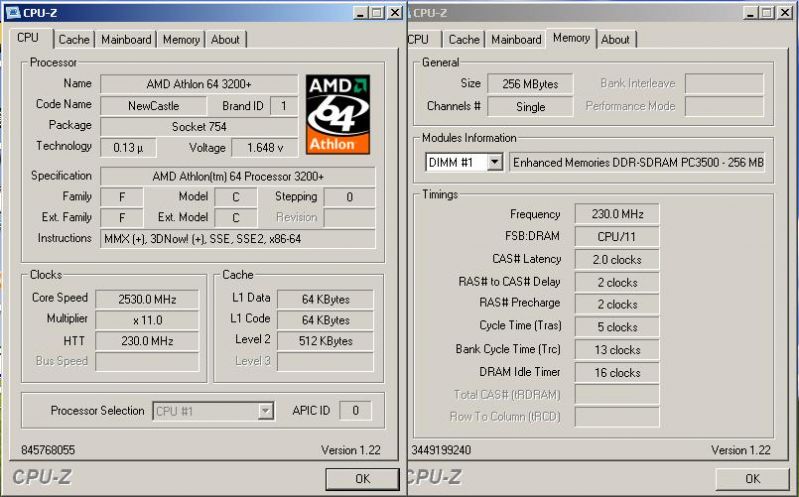799x497 pixels.
Task: Minimize the right CPU-Z window
Action: (x=751, y=13)
